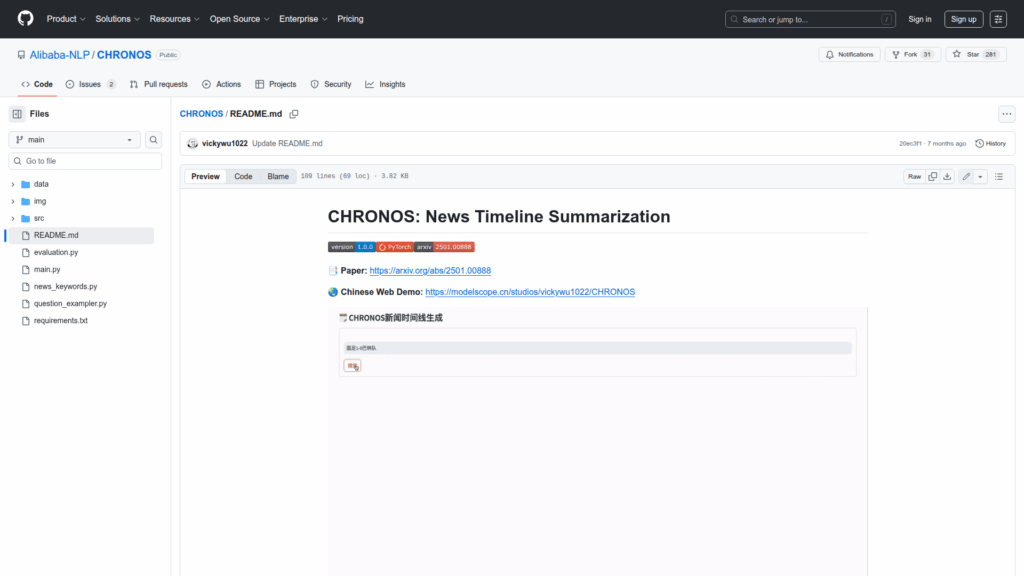Open the arxiv paper link
This screenshot has width=1024, height=576.
[430, 270]
